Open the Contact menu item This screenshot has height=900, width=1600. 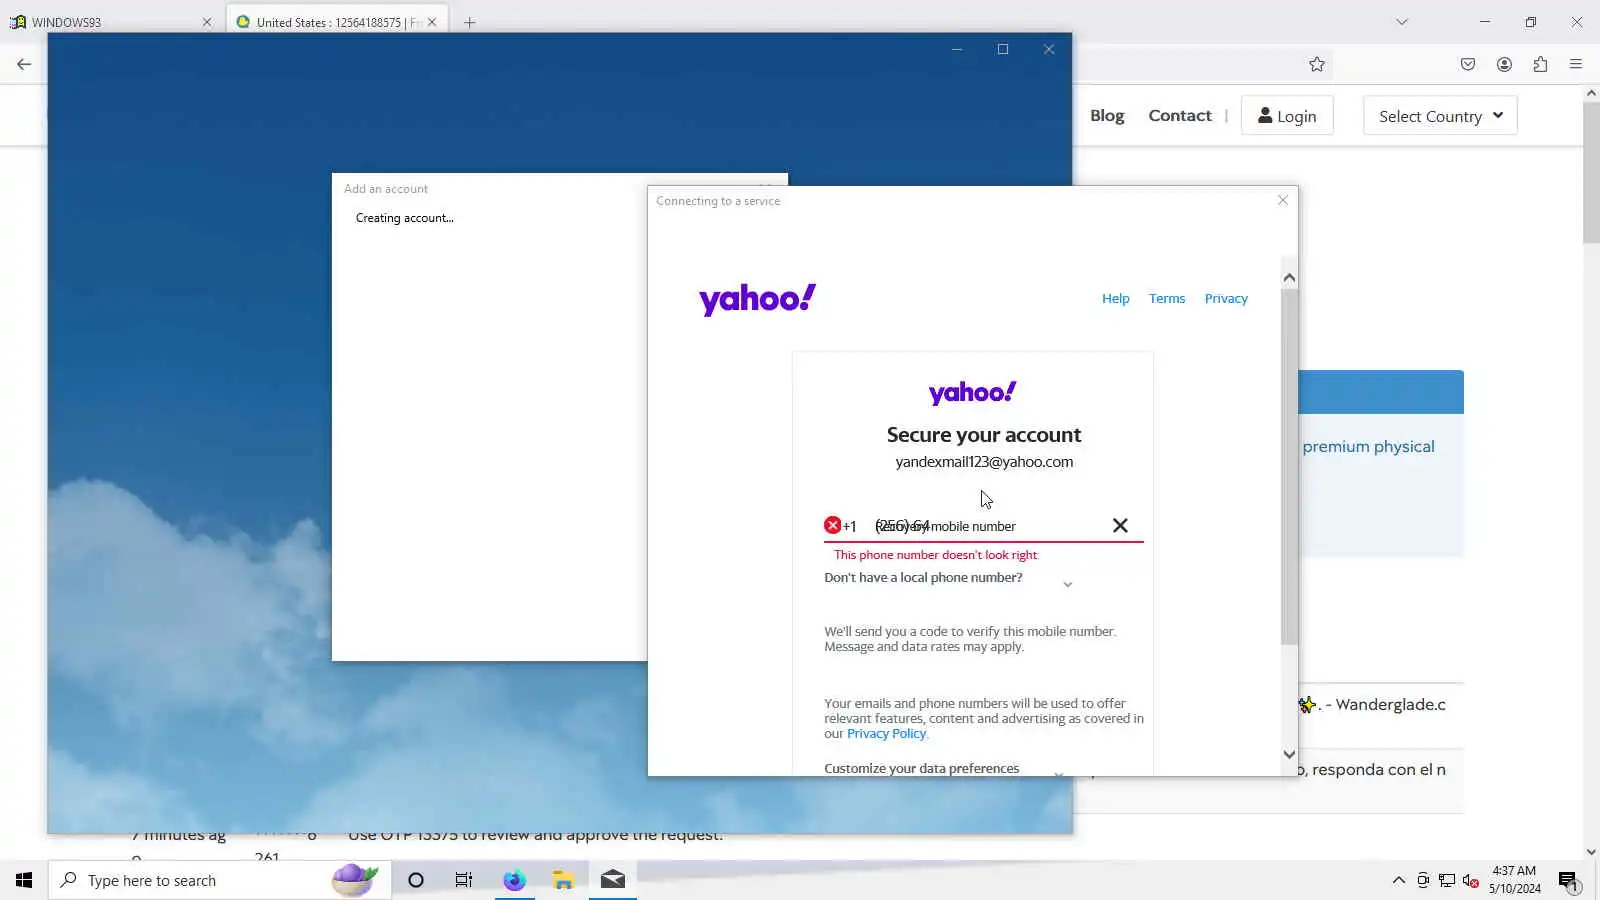(1180, 116)
